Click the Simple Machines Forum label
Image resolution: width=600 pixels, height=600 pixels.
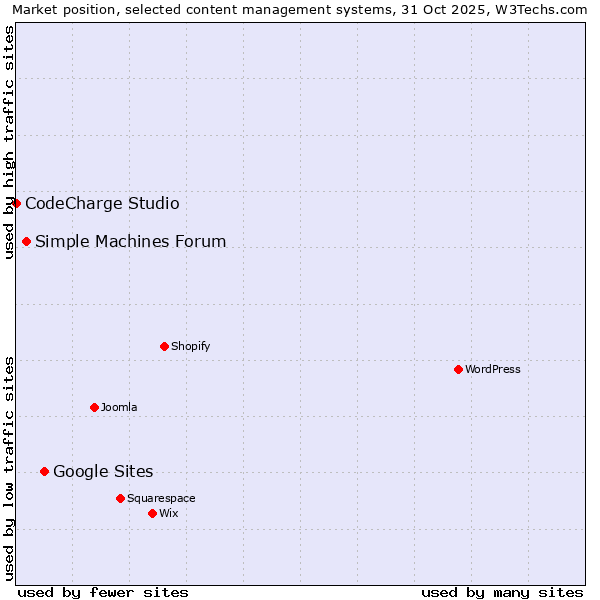click(x=130, y=241)
